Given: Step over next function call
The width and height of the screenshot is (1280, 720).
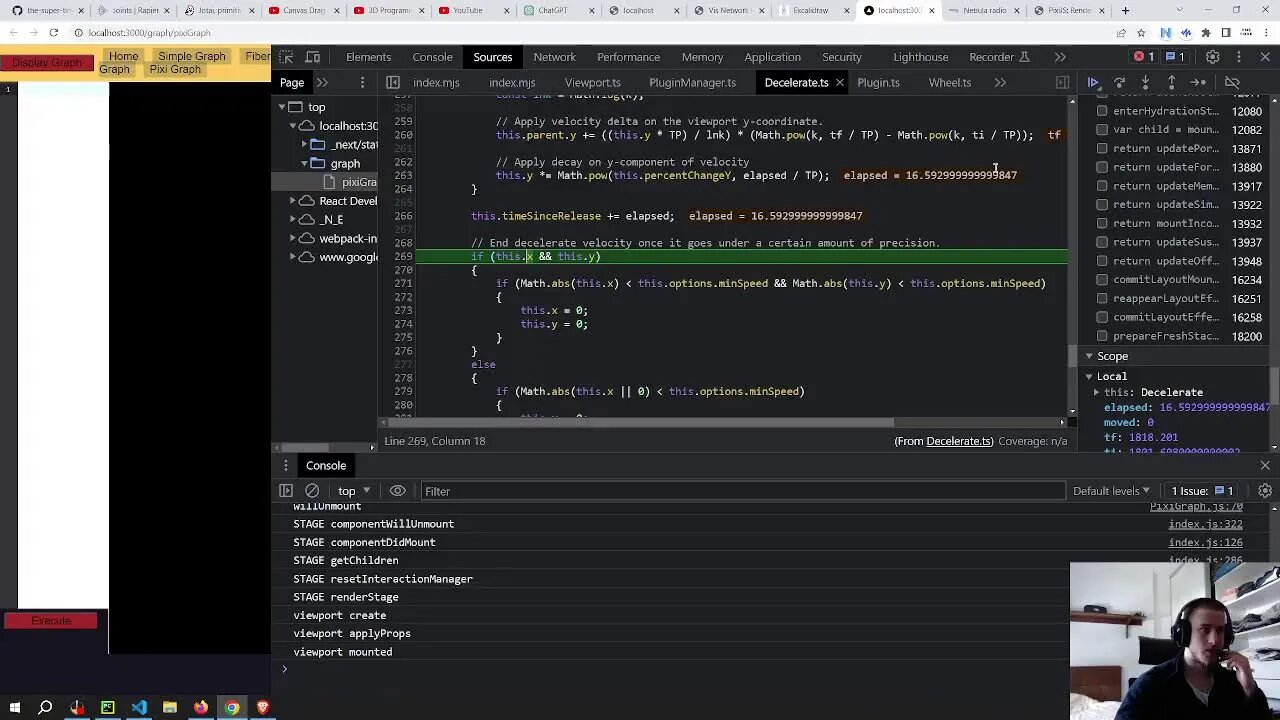Looking at the screenshot, I should tap(1120, 83).
